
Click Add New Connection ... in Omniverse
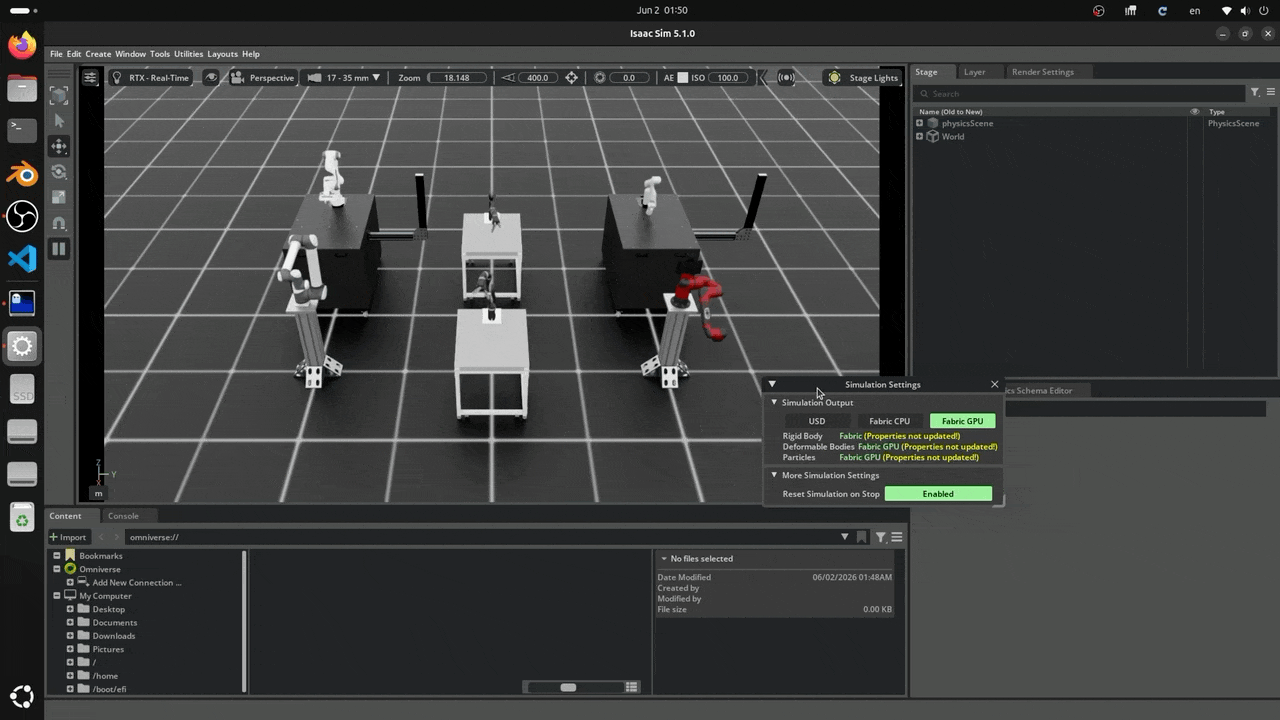tap(137, 582)
